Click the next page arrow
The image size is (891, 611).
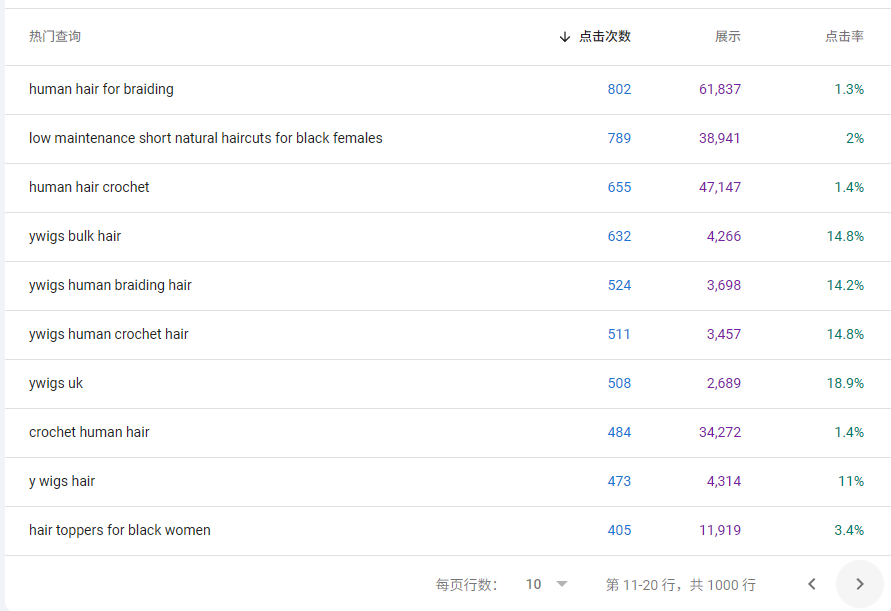pos(859,584)
